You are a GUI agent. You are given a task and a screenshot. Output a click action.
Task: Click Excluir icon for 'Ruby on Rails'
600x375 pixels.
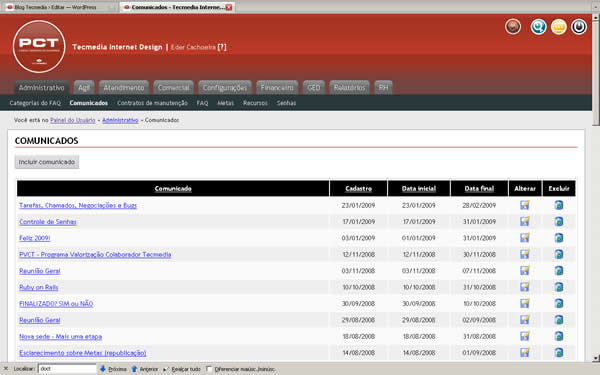[x=559, y=287]
